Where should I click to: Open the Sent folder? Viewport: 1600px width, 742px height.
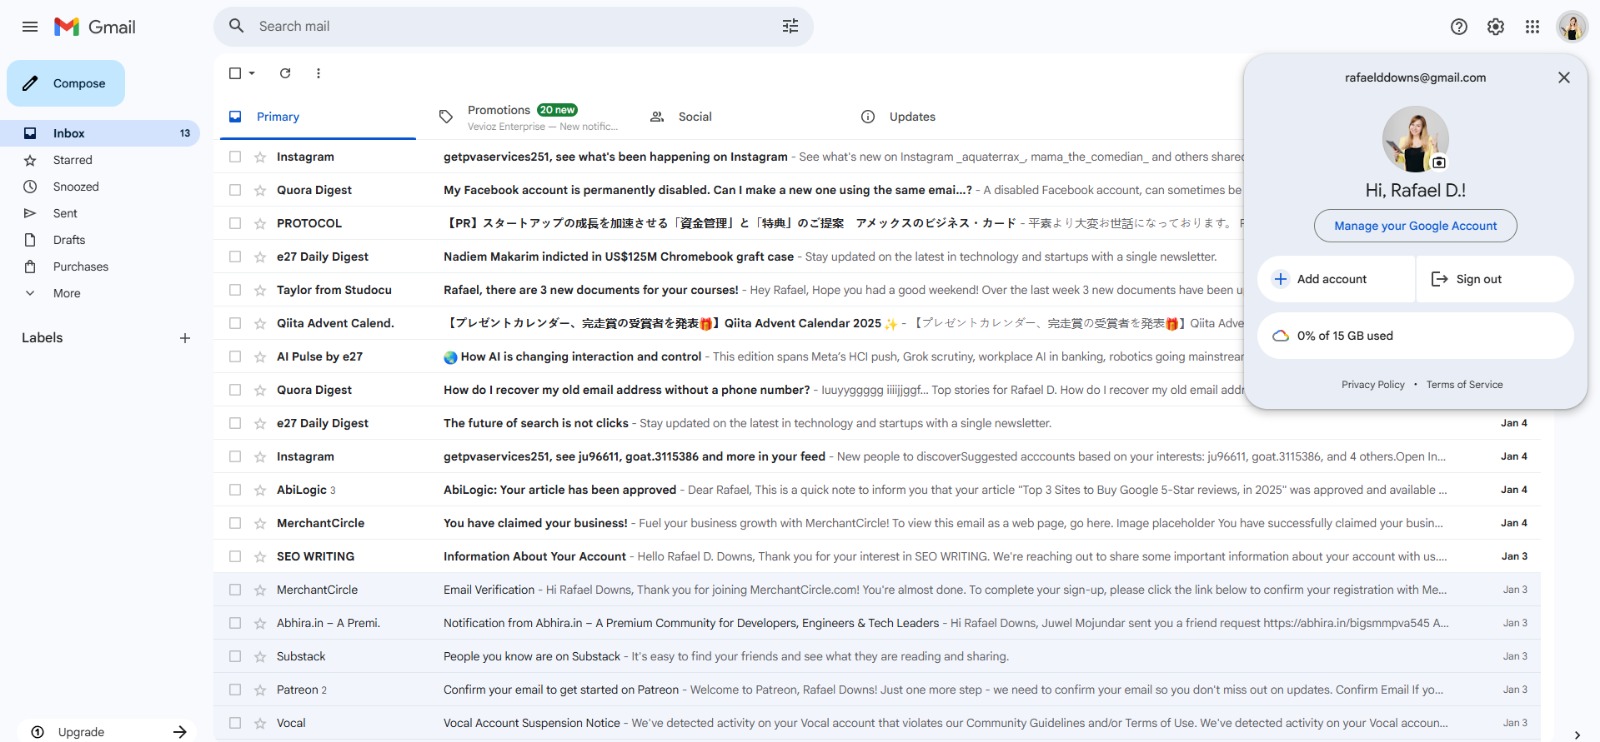(x=100, y=213)
